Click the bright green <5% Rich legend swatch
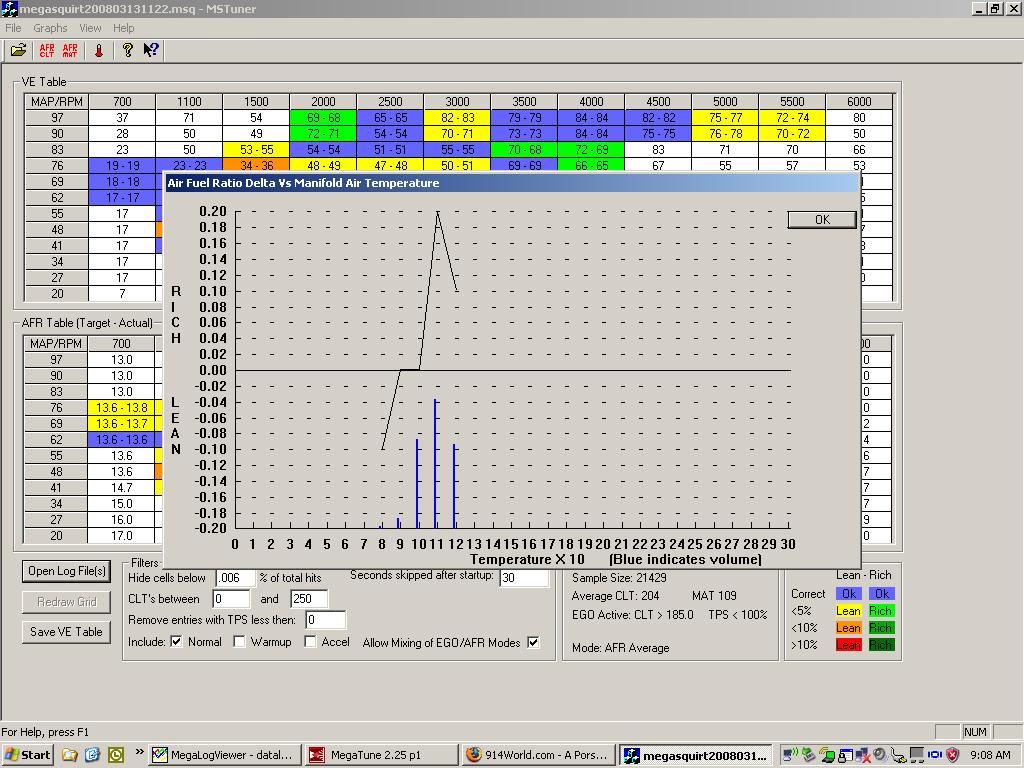 (880, 611)
